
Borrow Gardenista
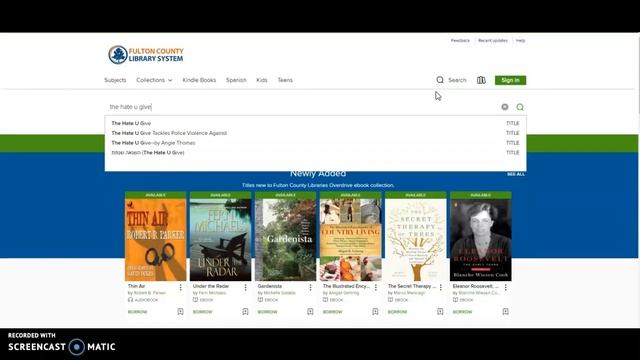(267, 312)
